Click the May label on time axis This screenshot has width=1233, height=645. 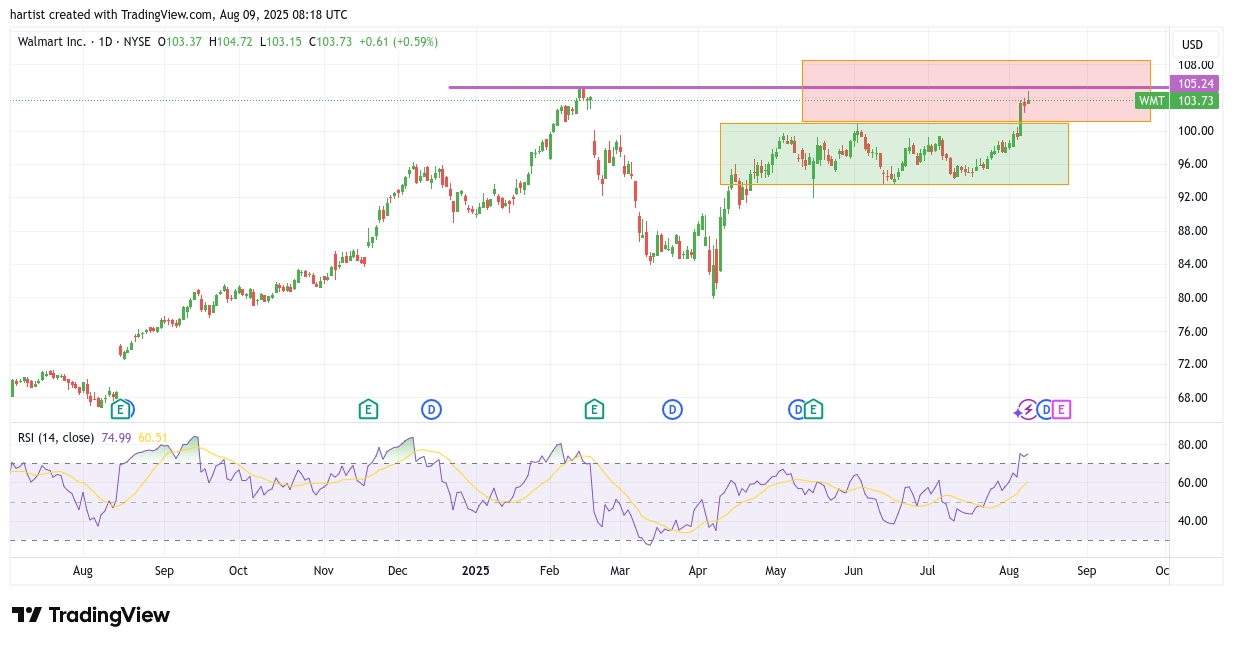pyautogui.click(x=776, y=571)
